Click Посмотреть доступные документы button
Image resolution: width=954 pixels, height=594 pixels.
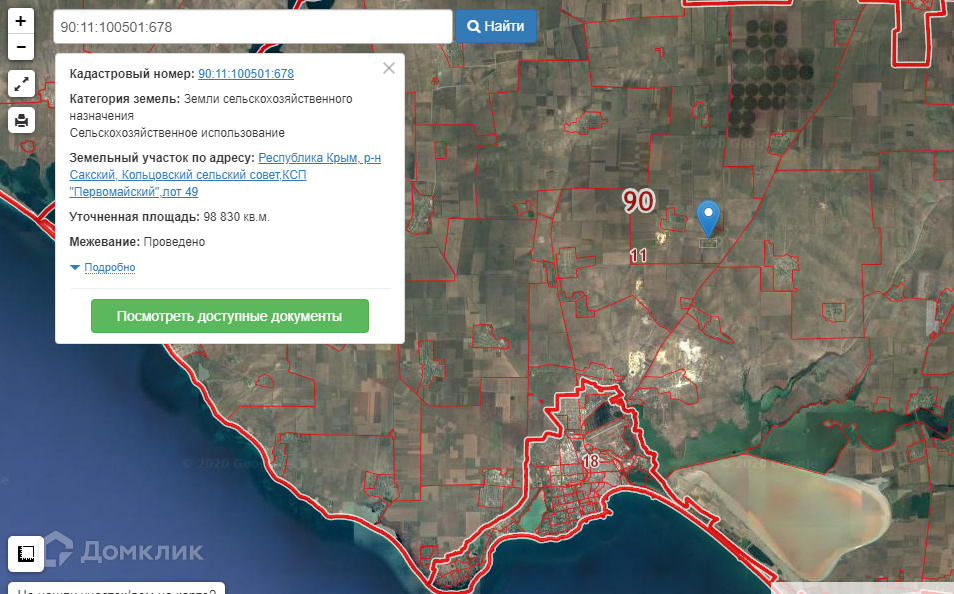pyautogui.click(x=229, y=316)
